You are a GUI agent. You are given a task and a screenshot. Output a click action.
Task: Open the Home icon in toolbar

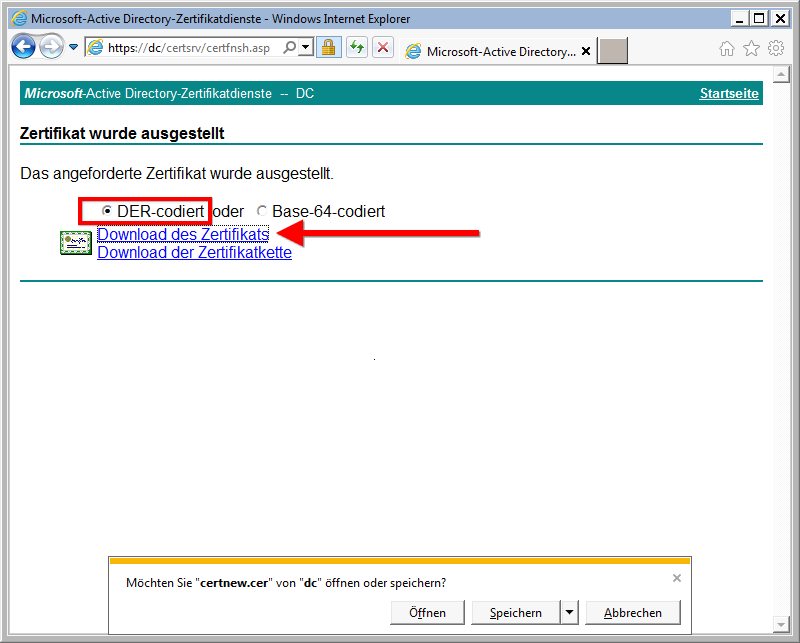point(727,48)
